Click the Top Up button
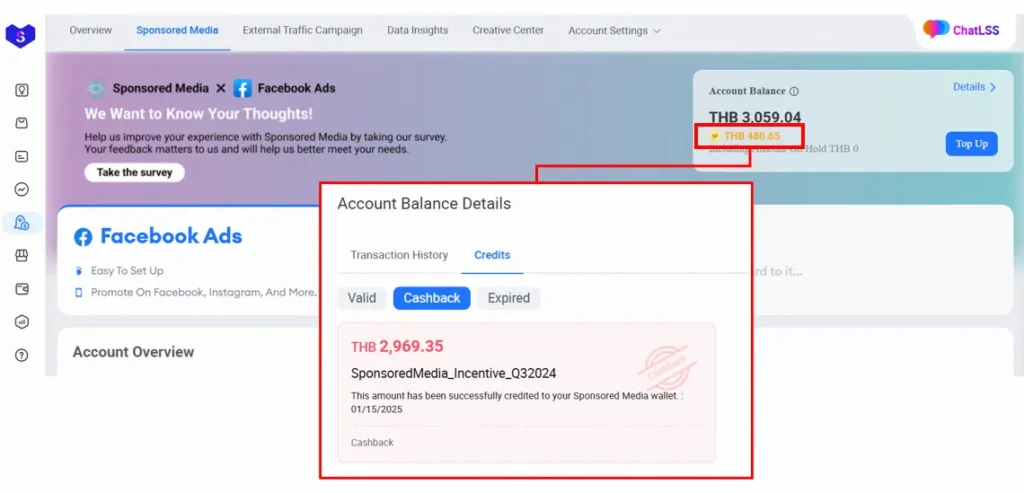The image size is (1024, 493). click(x=972, y=144)
